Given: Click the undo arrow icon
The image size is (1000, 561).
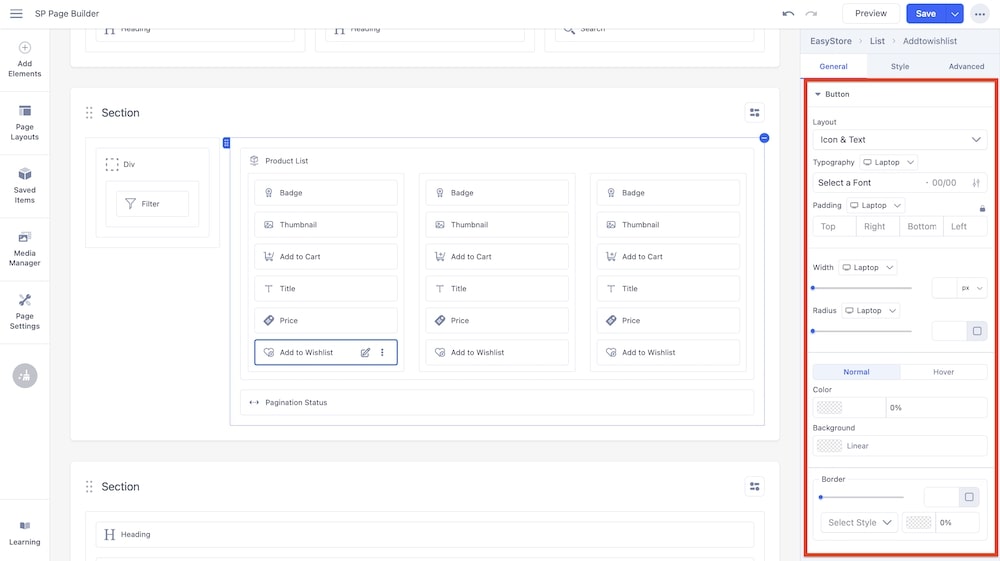Looking at the screenshot, I should point(788,14).
